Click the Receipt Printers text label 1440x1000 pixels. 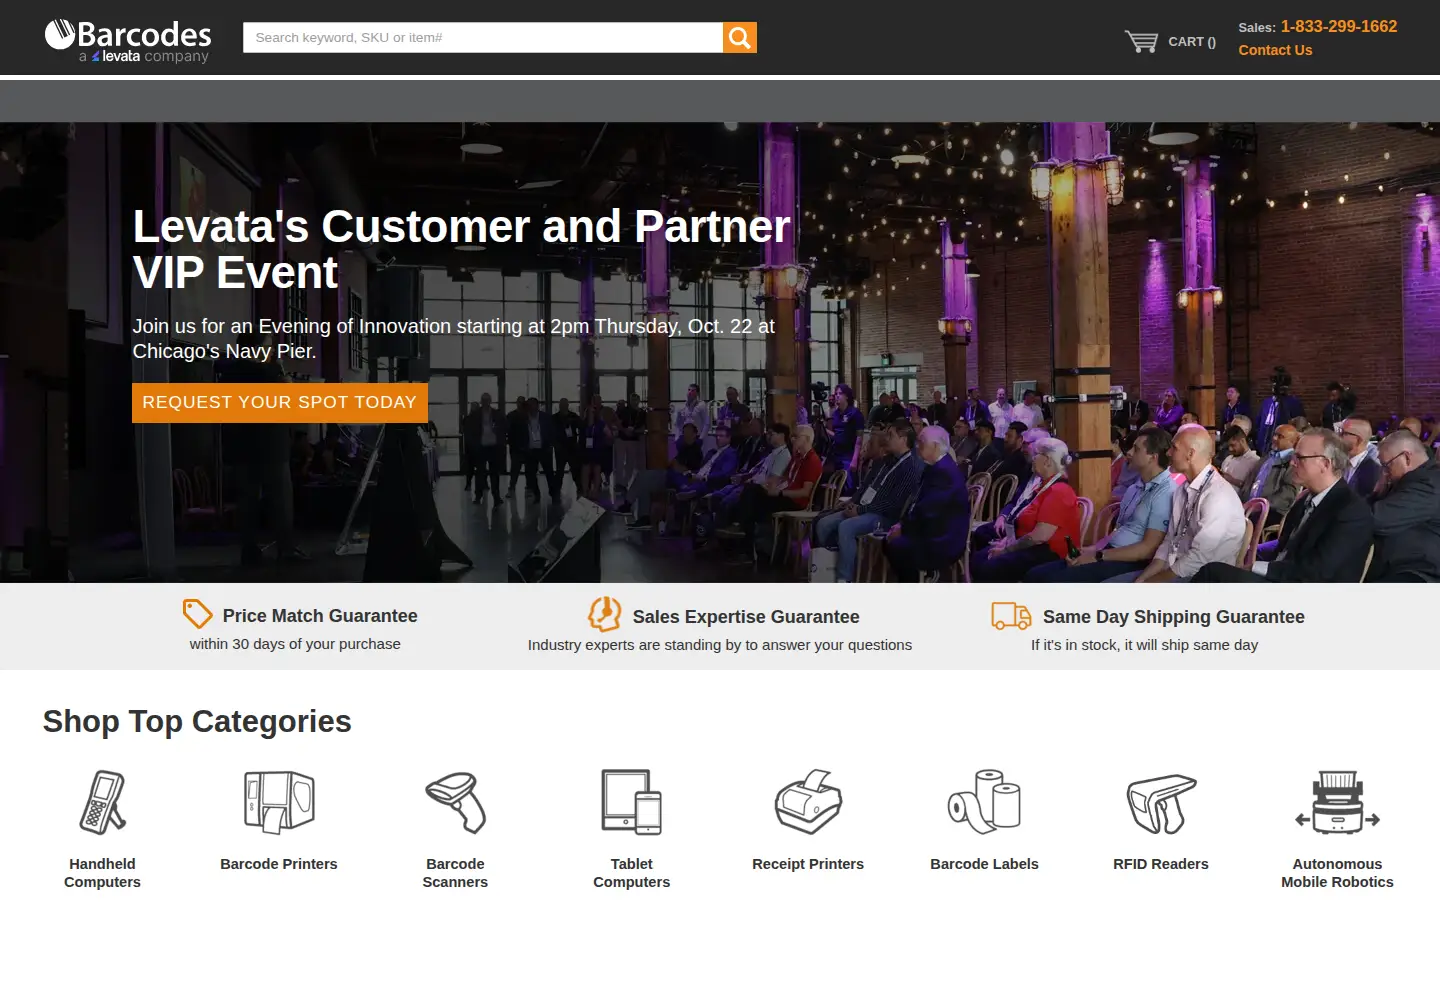[808, 864]
